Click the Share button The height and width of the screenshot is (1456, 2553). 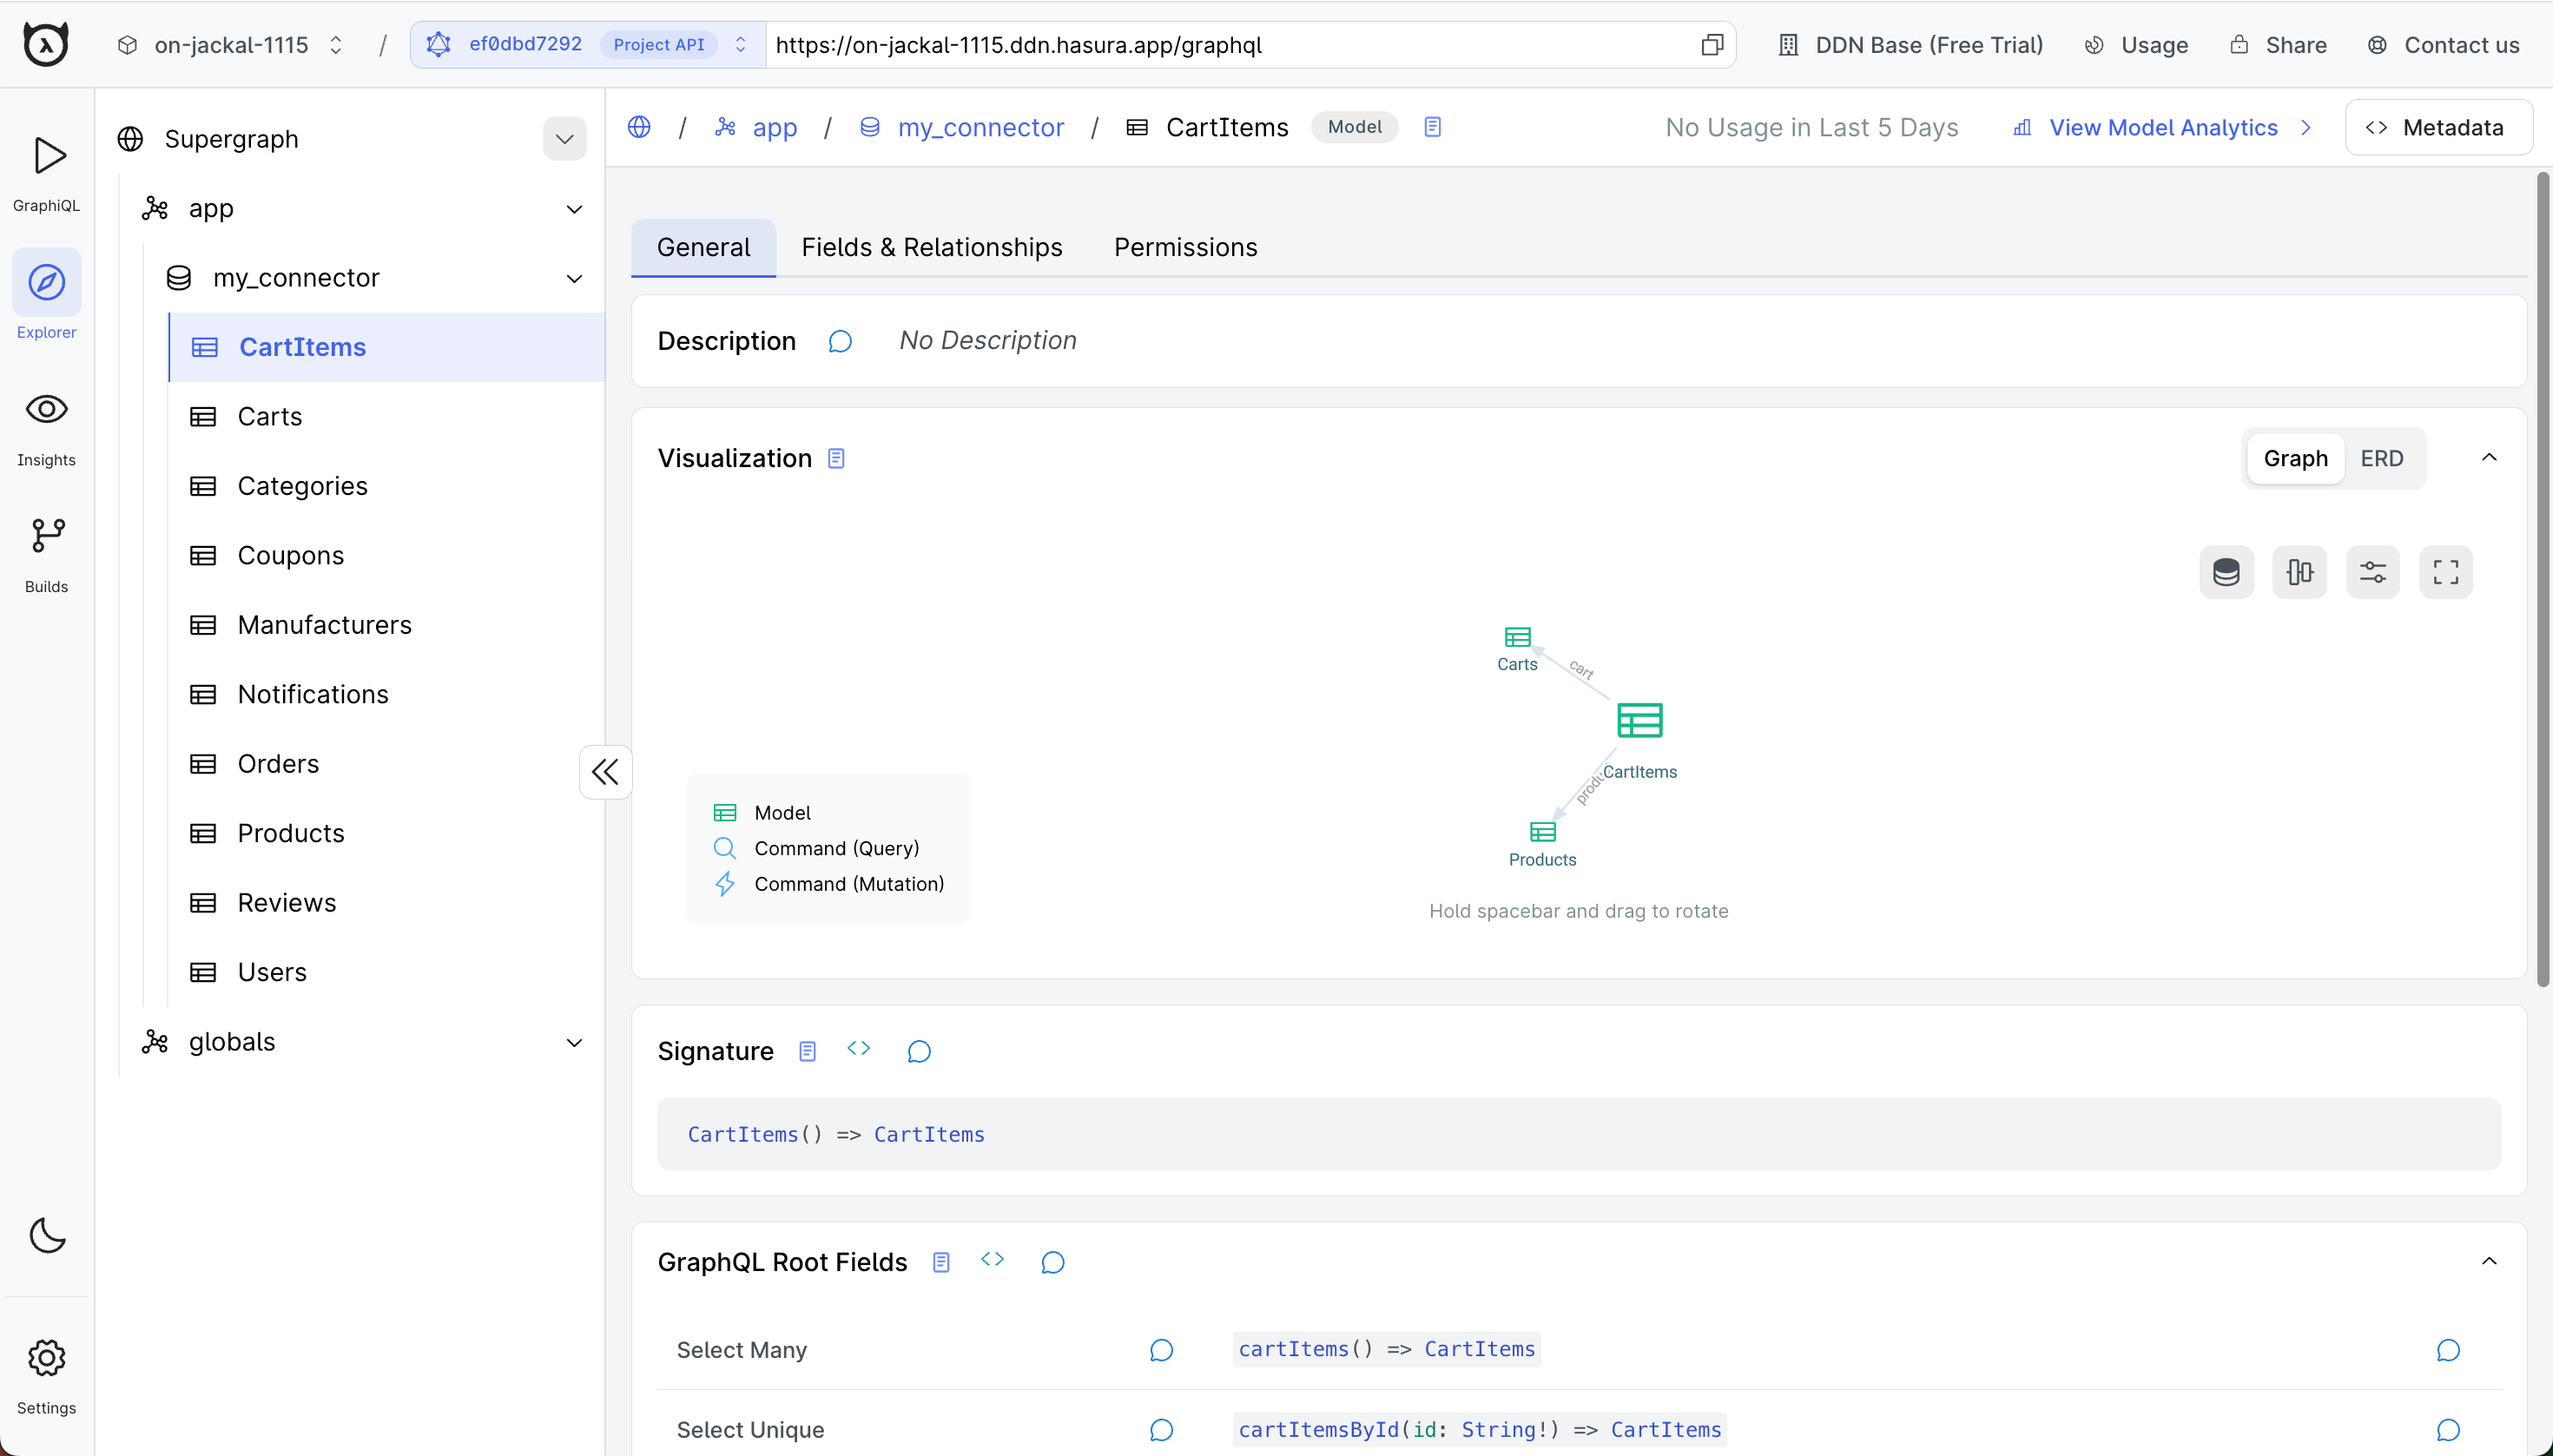point(2278,45)
